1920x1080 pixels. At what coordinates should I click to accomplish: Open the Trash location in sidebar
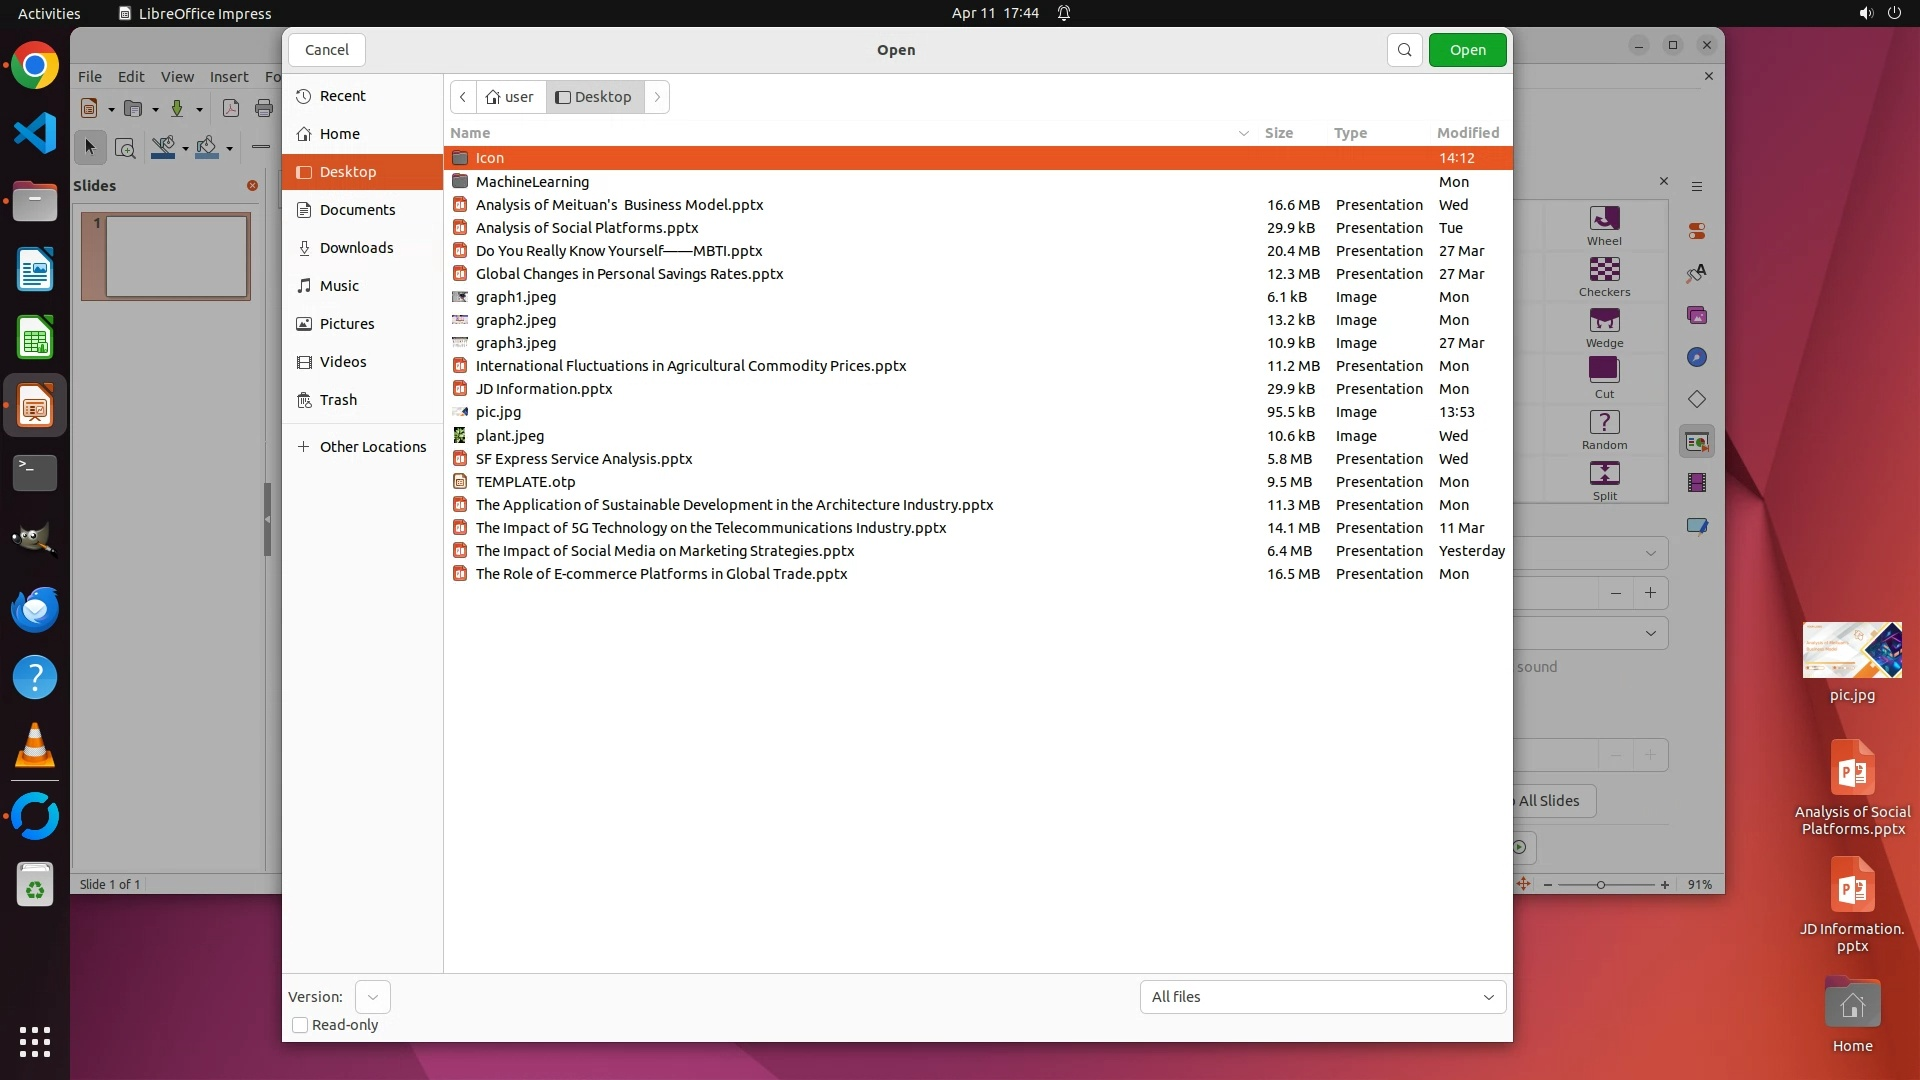click(x=338, y=400)
